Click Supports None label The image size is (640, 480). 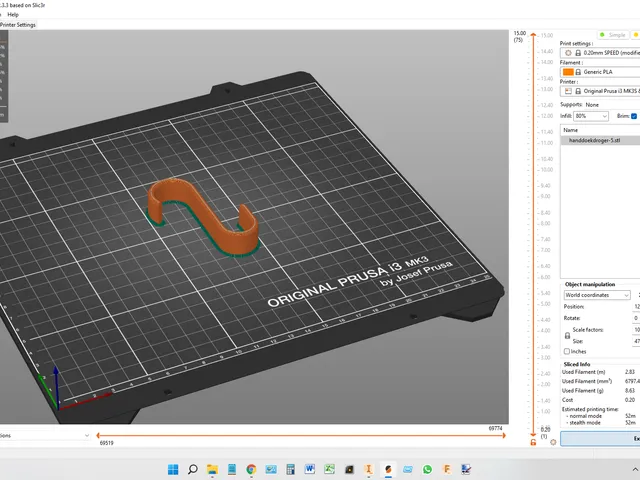(x=580, y=105)
